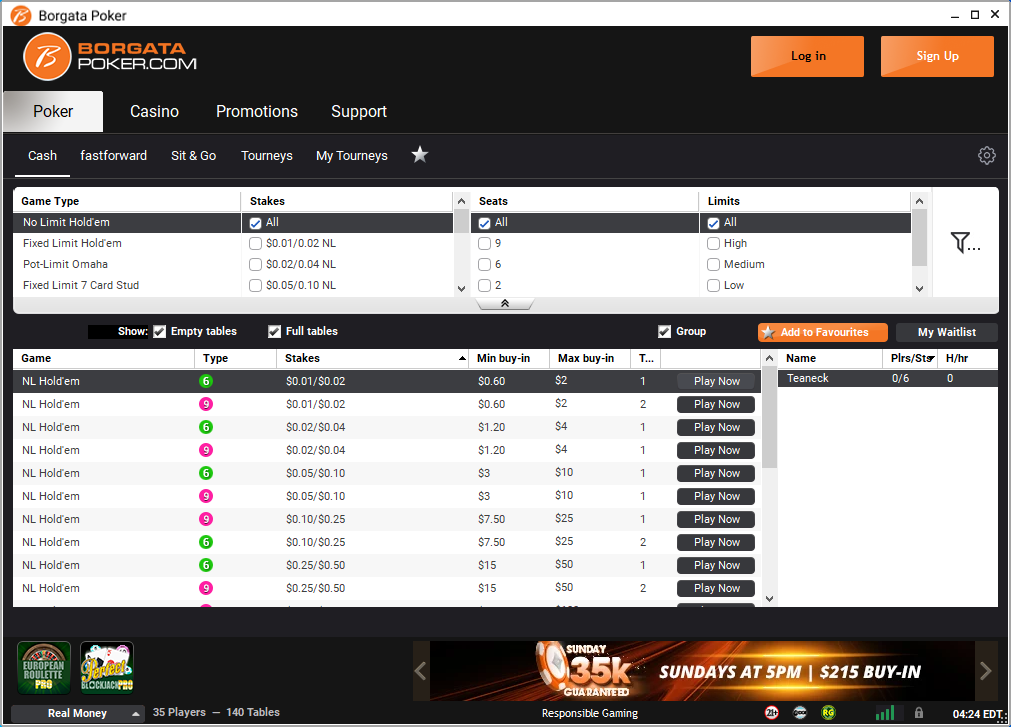Toggle the All stakes checkbox
1011x727 pixels.
coord(255,223)
